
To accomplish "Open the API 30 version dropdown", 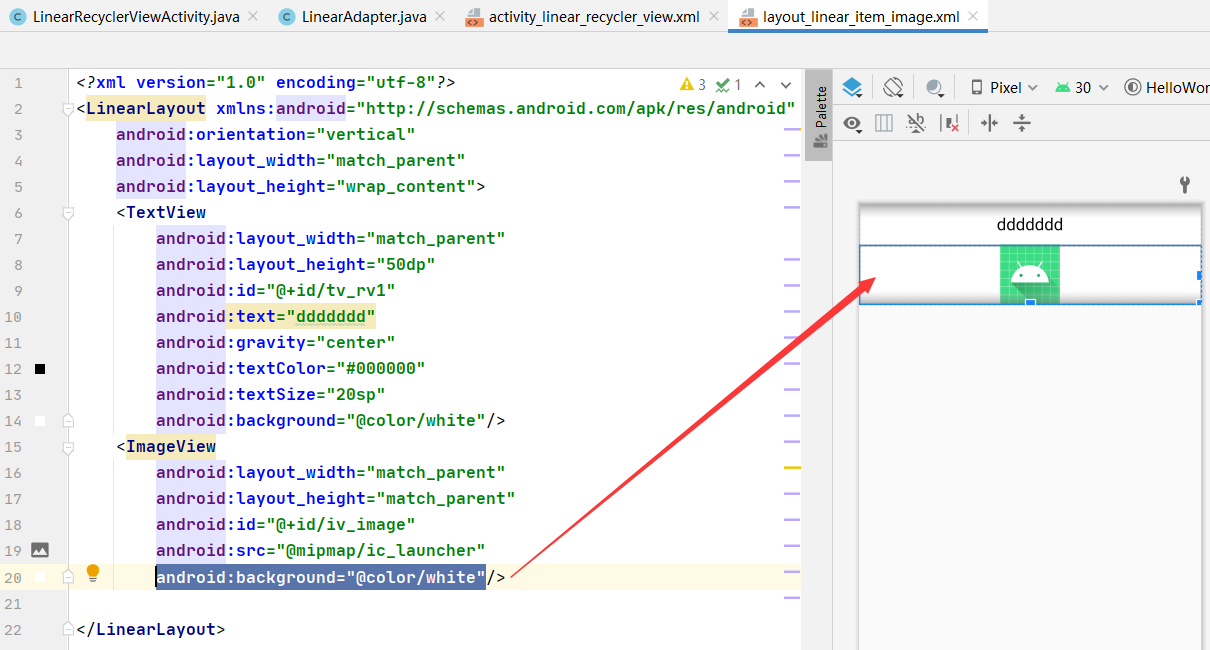I will (1082, 87).
